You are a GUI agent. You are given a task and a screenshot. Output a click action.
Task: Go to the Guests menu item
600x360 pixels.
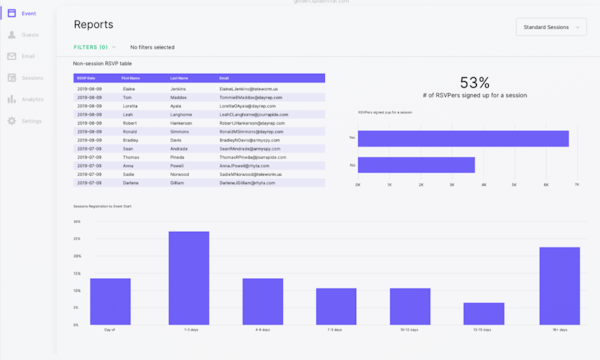(30, 35)
